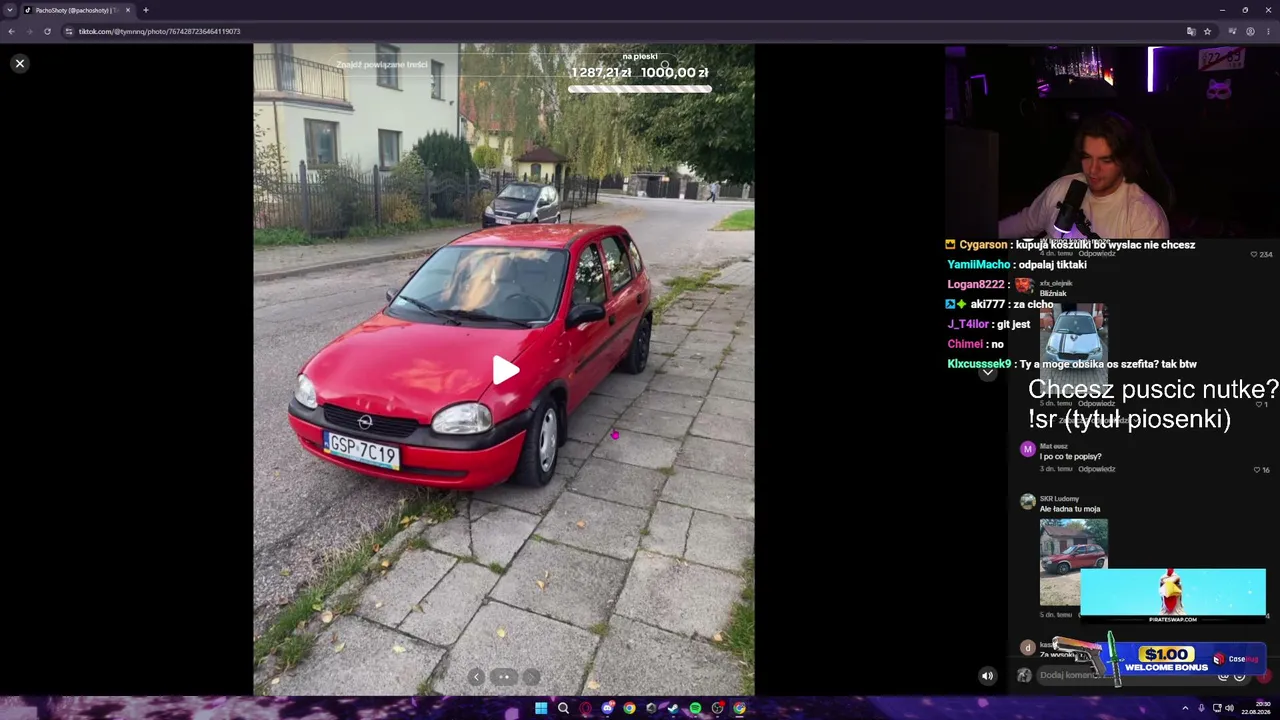Open Windows taskbar search

point(563,708)
